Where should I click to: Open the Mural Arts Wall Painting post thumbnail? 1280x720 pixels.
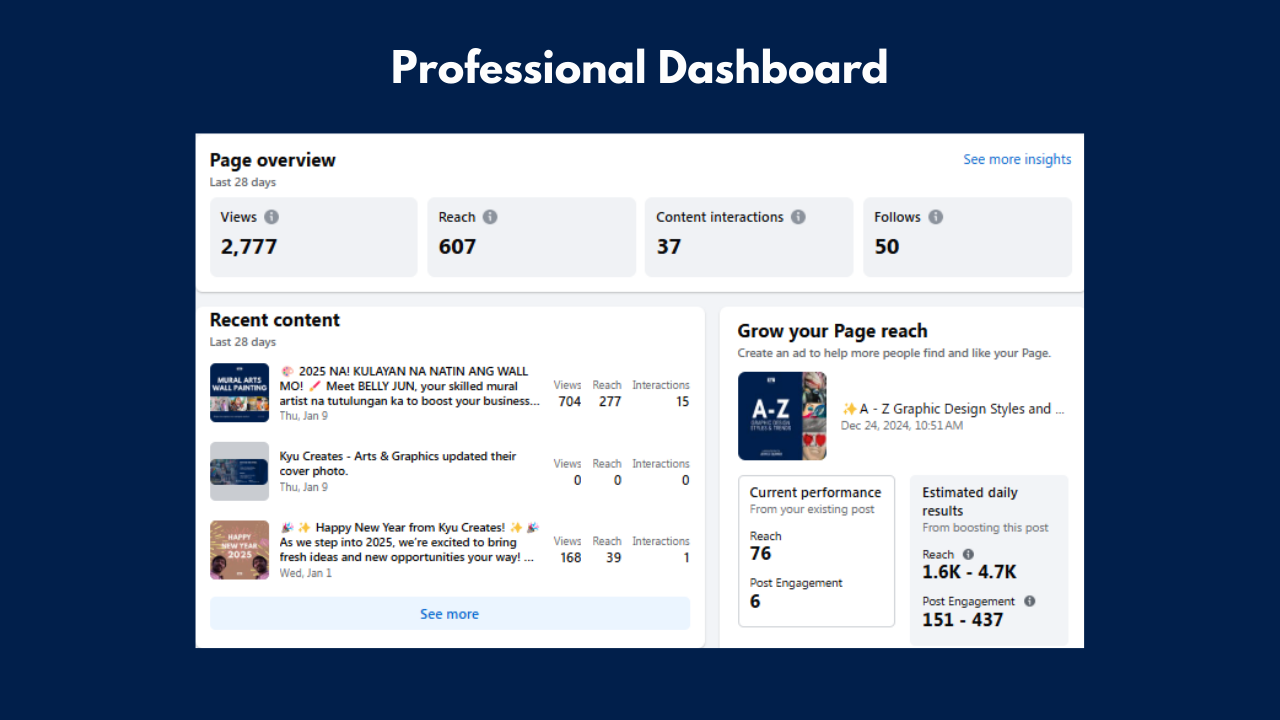(239, 392)
